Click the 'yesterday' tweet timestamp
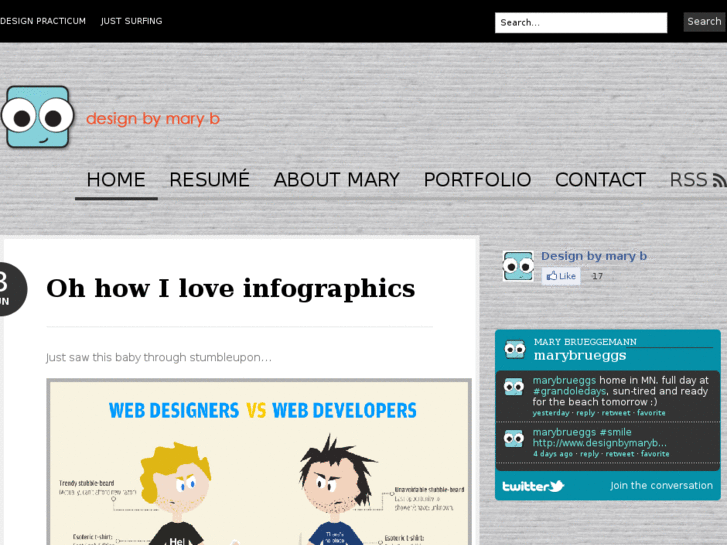727x545 pixels. (x=551, y=413)
